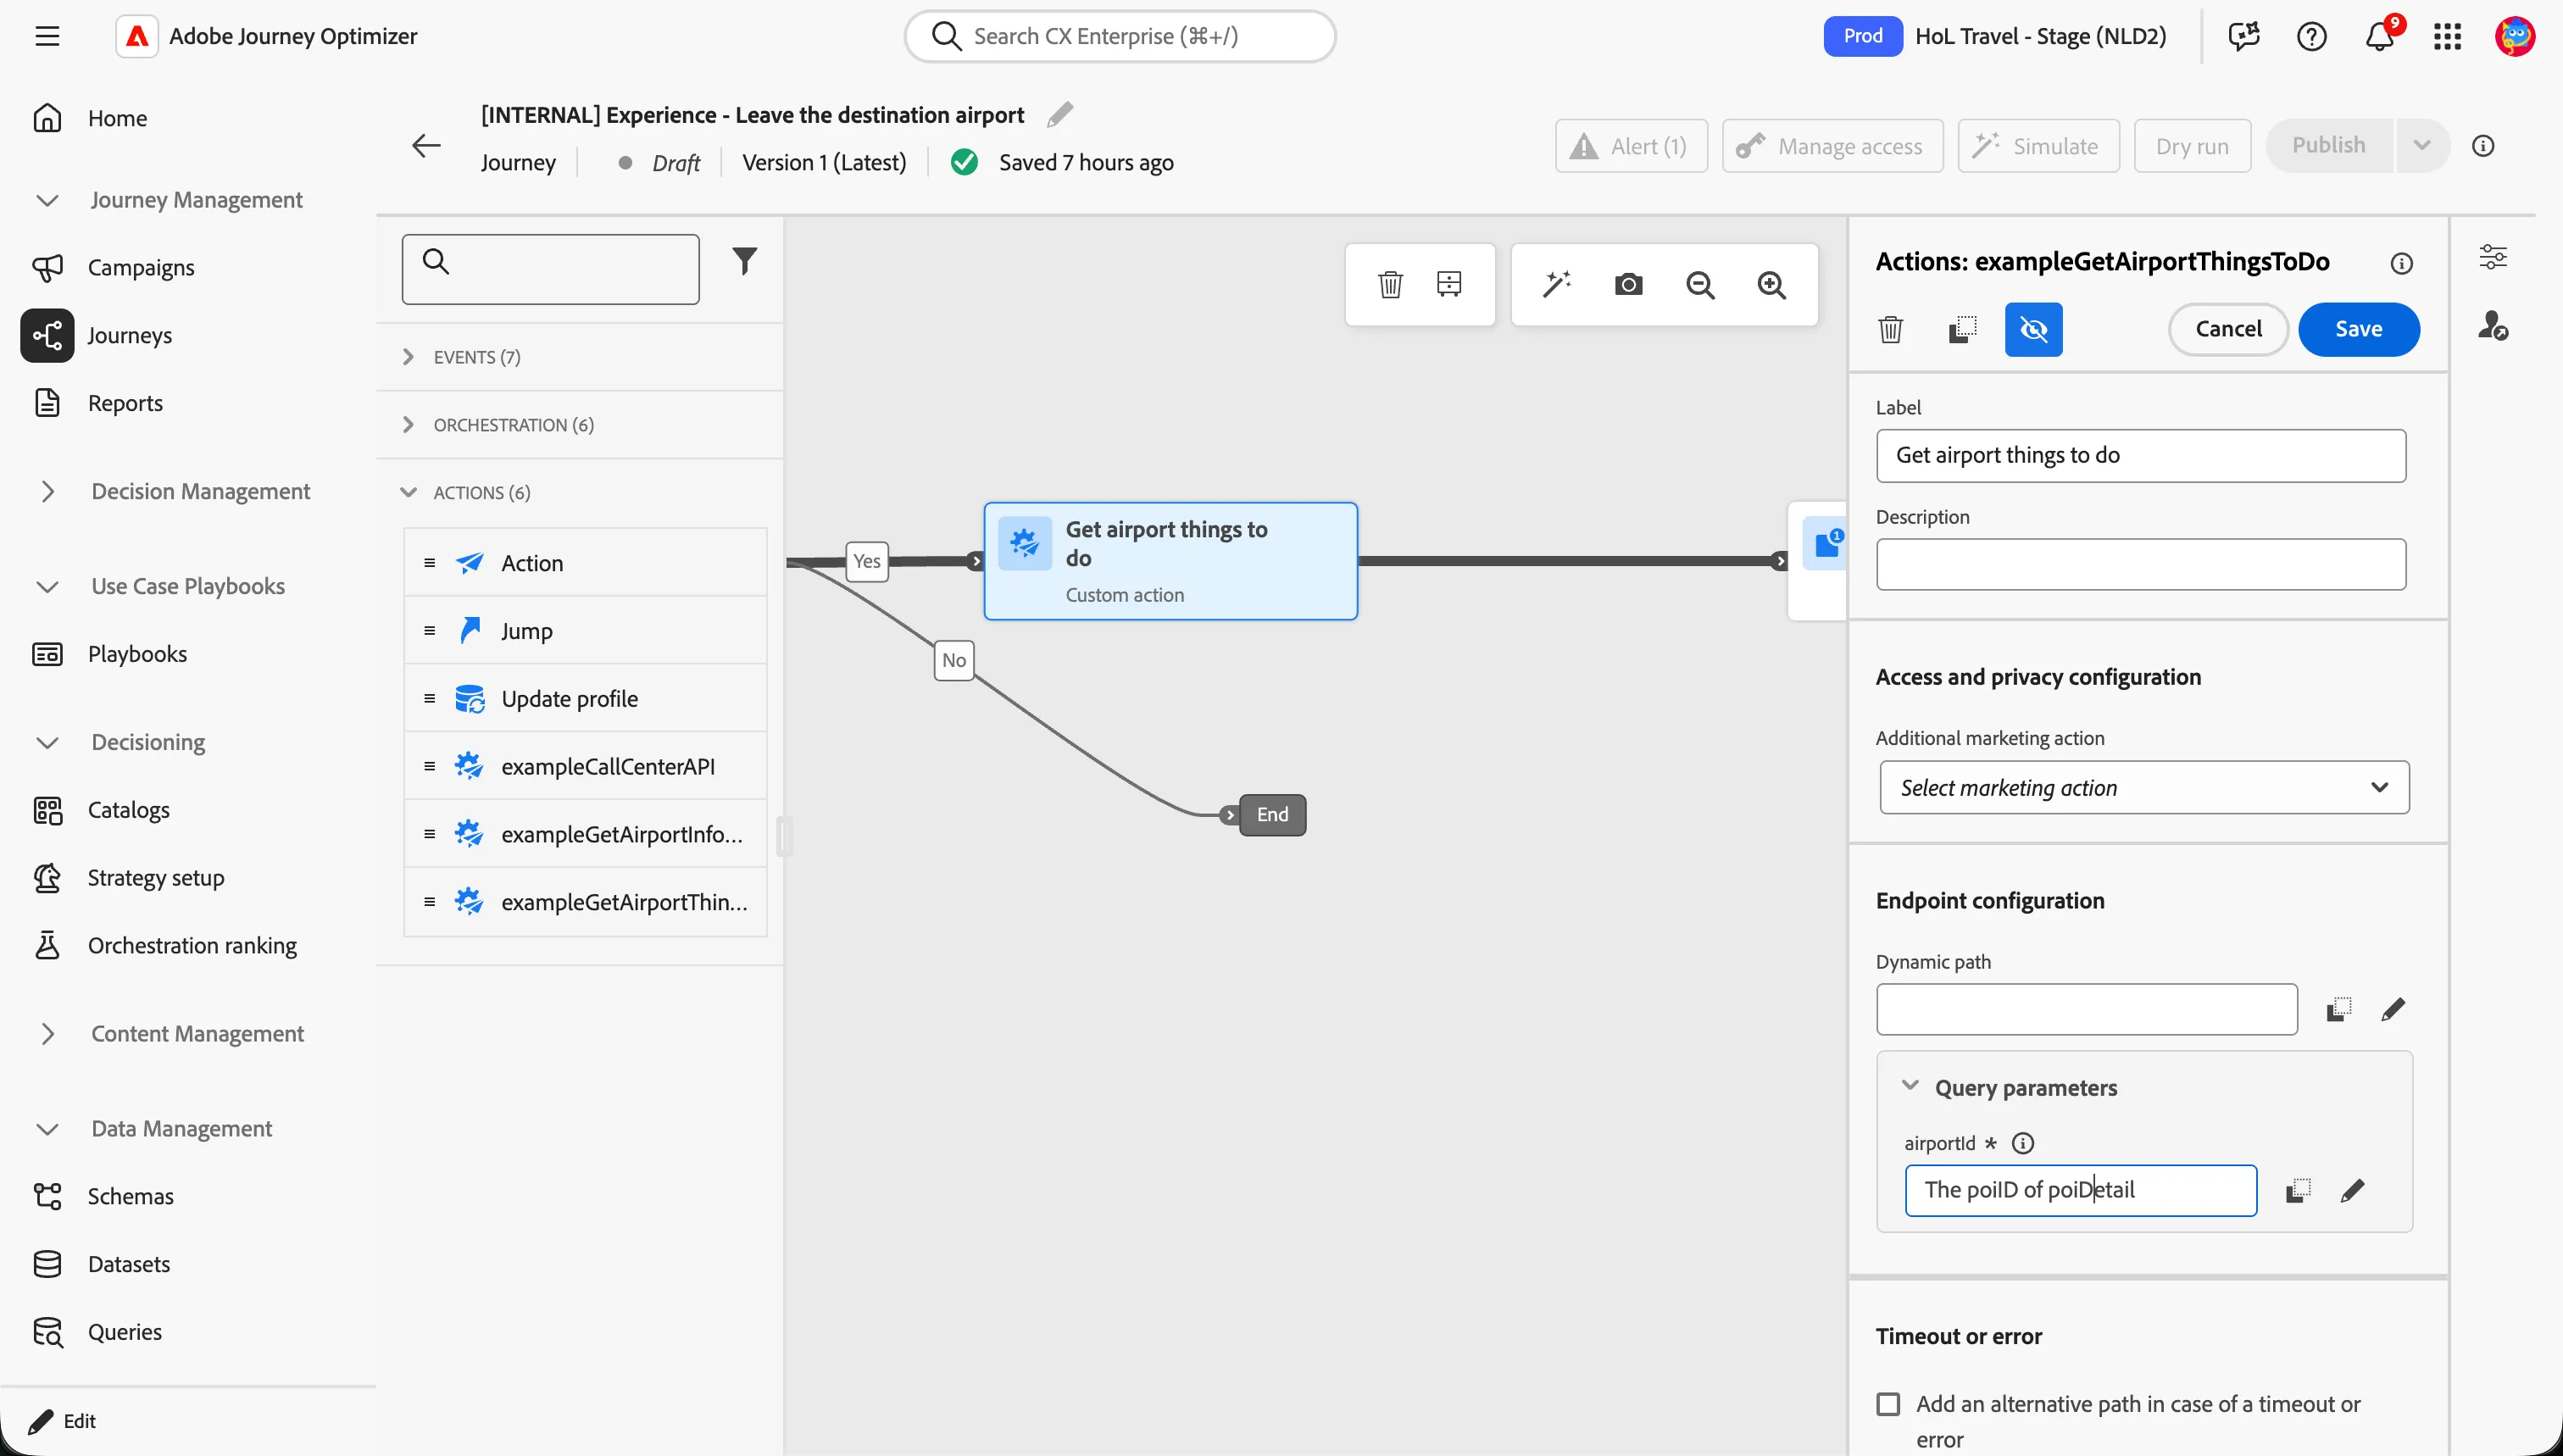
Task: Select the Get airport things to do node
Action: pos(1170,561)
